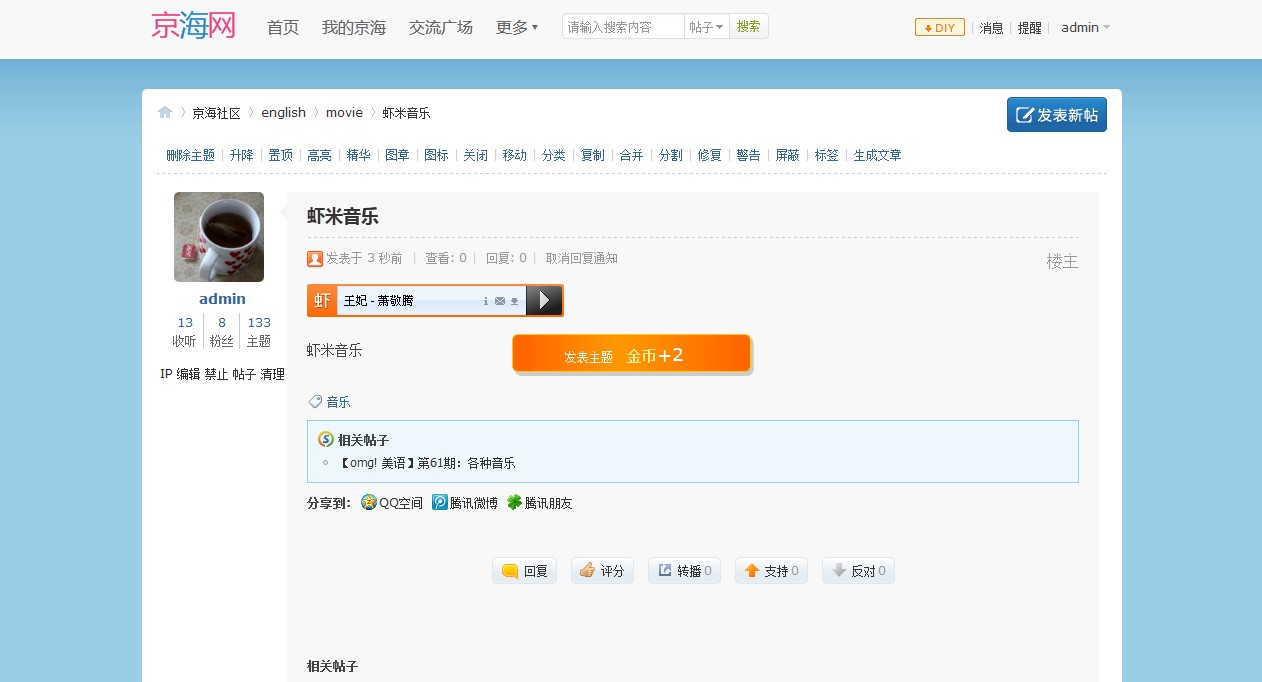The height and width of the screenshot is (682, 1262).
Task: Share post to 腾讯微博
Action: coord(465,503)
